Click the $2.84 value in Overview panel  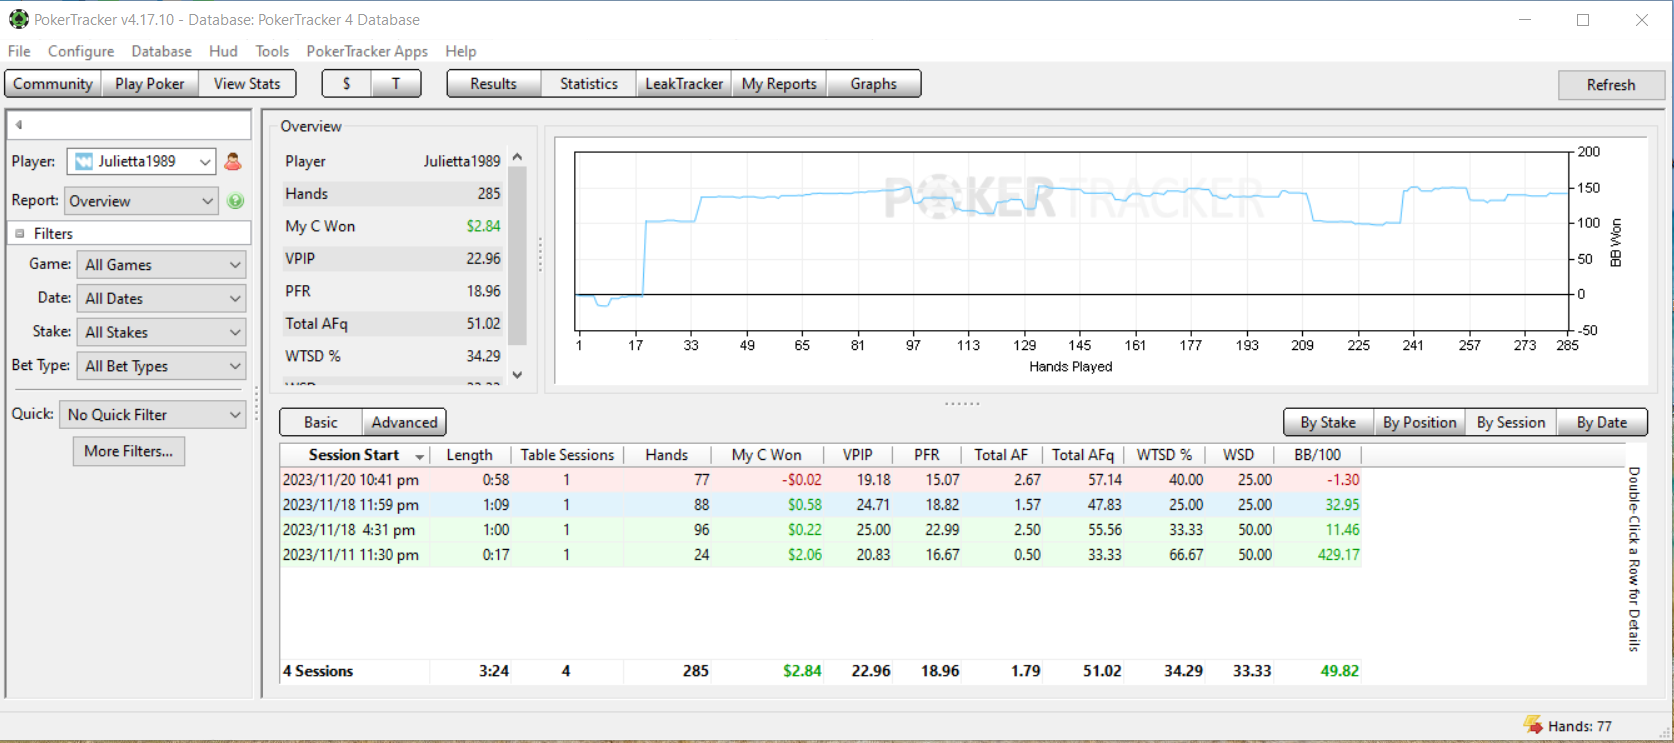click(483, 226)
